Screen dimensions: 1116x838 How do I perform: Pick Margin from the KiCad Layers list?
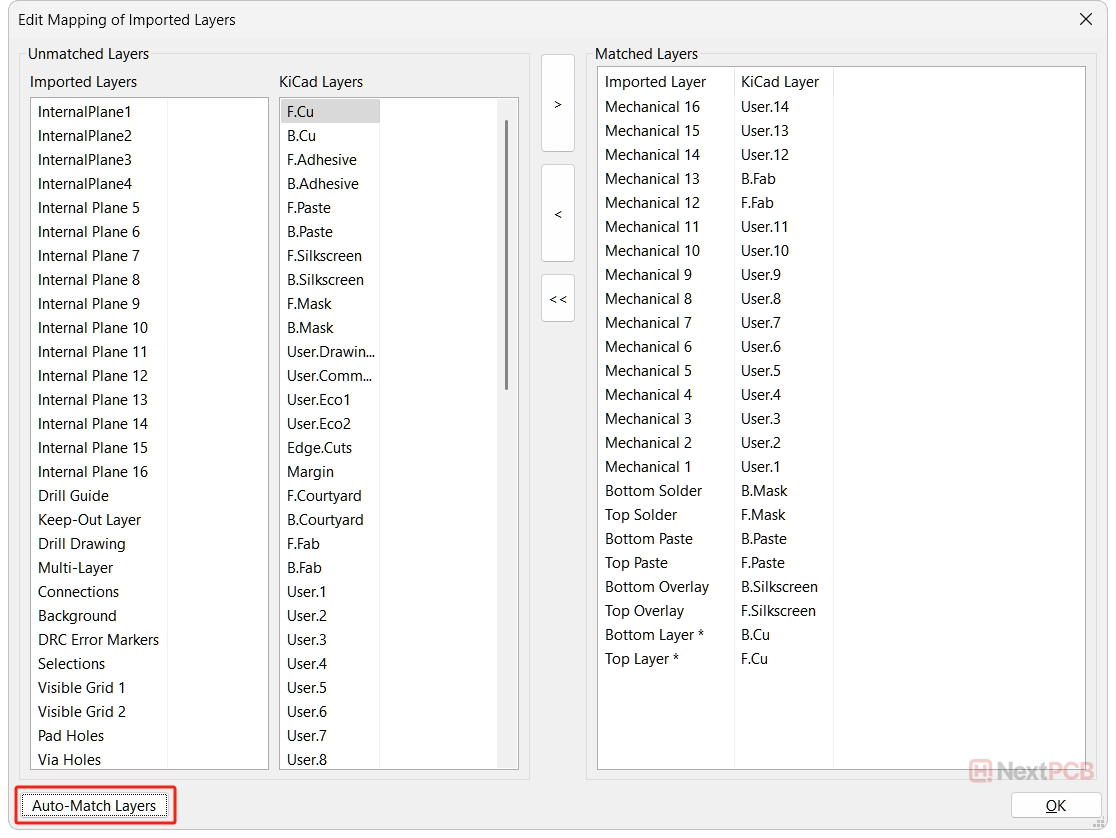tap(310, 472)
